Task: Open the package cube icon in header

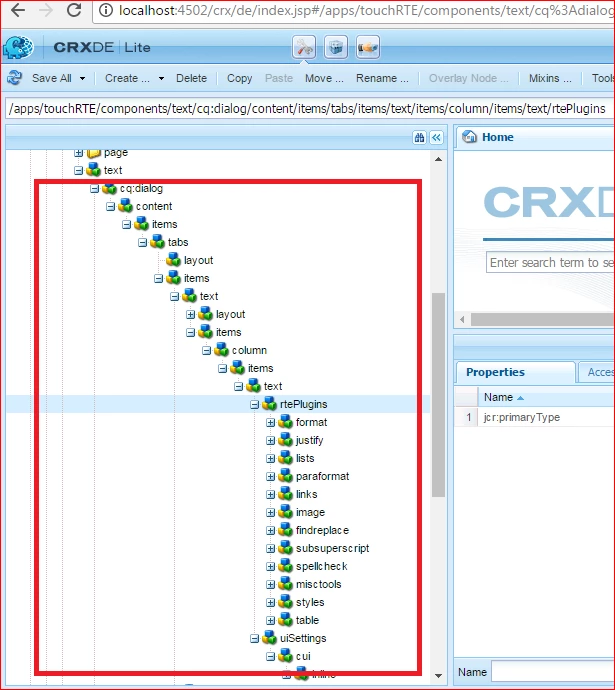Action: pos(336,47)
